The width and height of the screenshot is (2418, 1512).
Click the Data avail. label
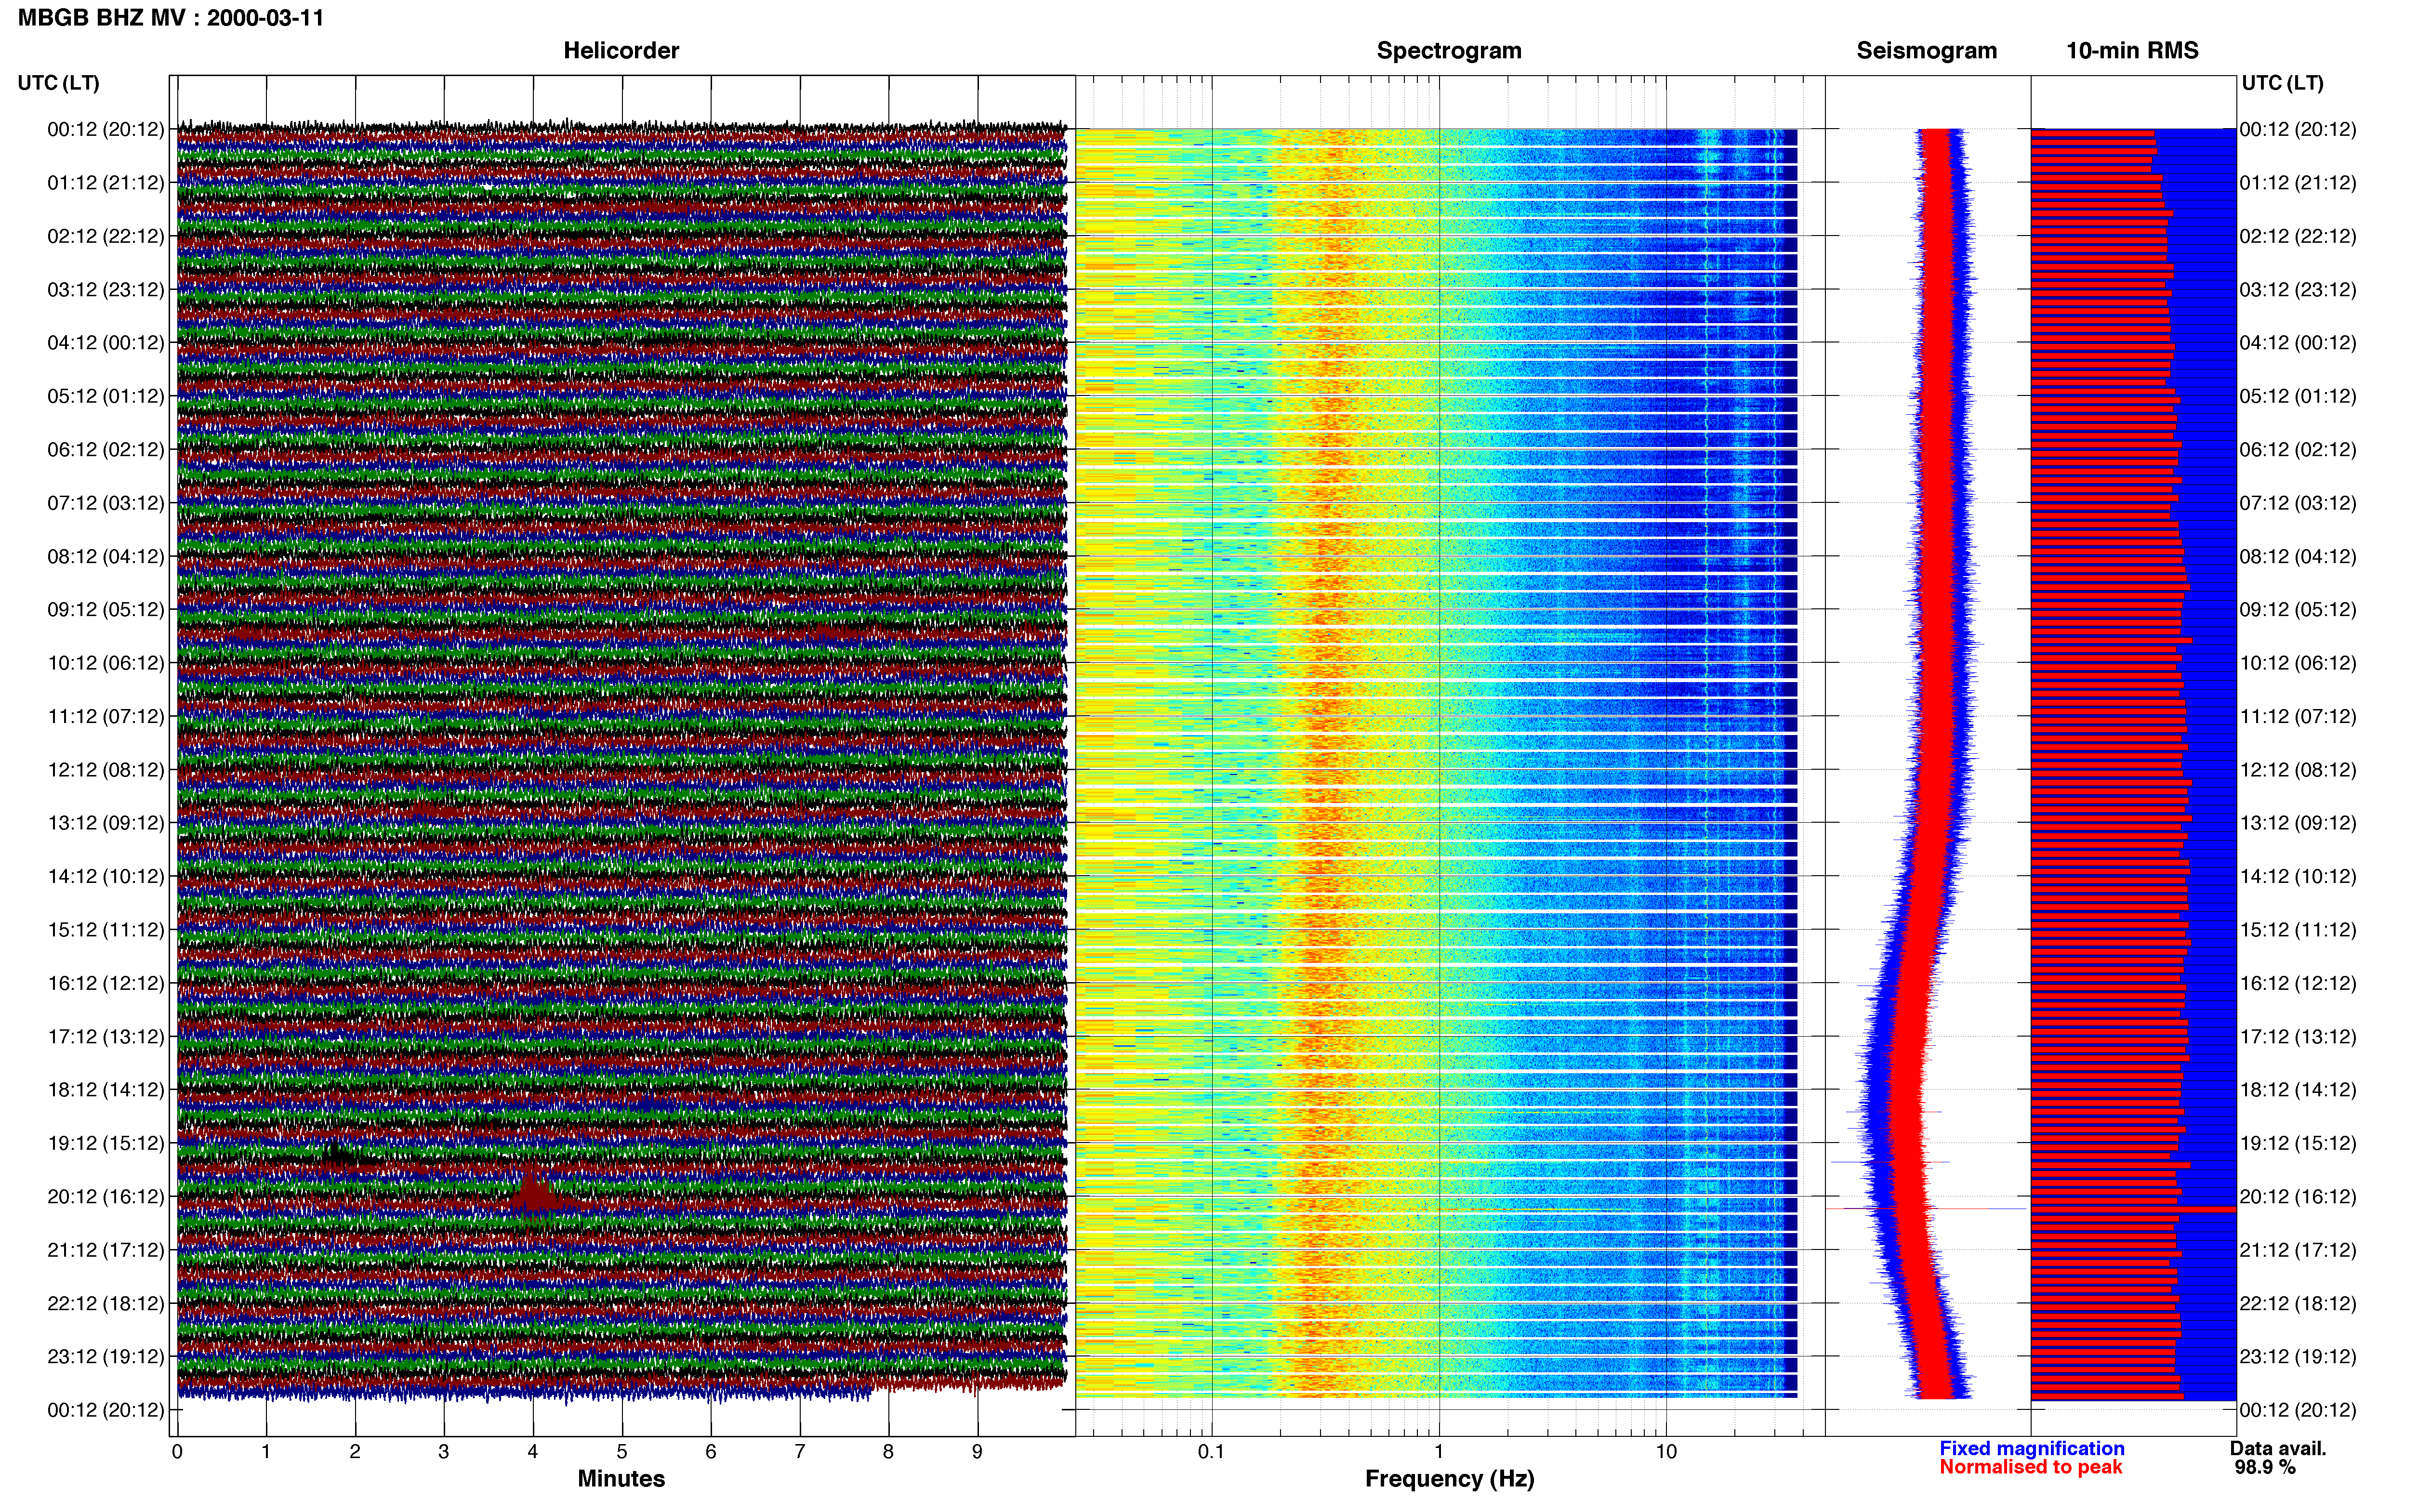[2278, 1448]
